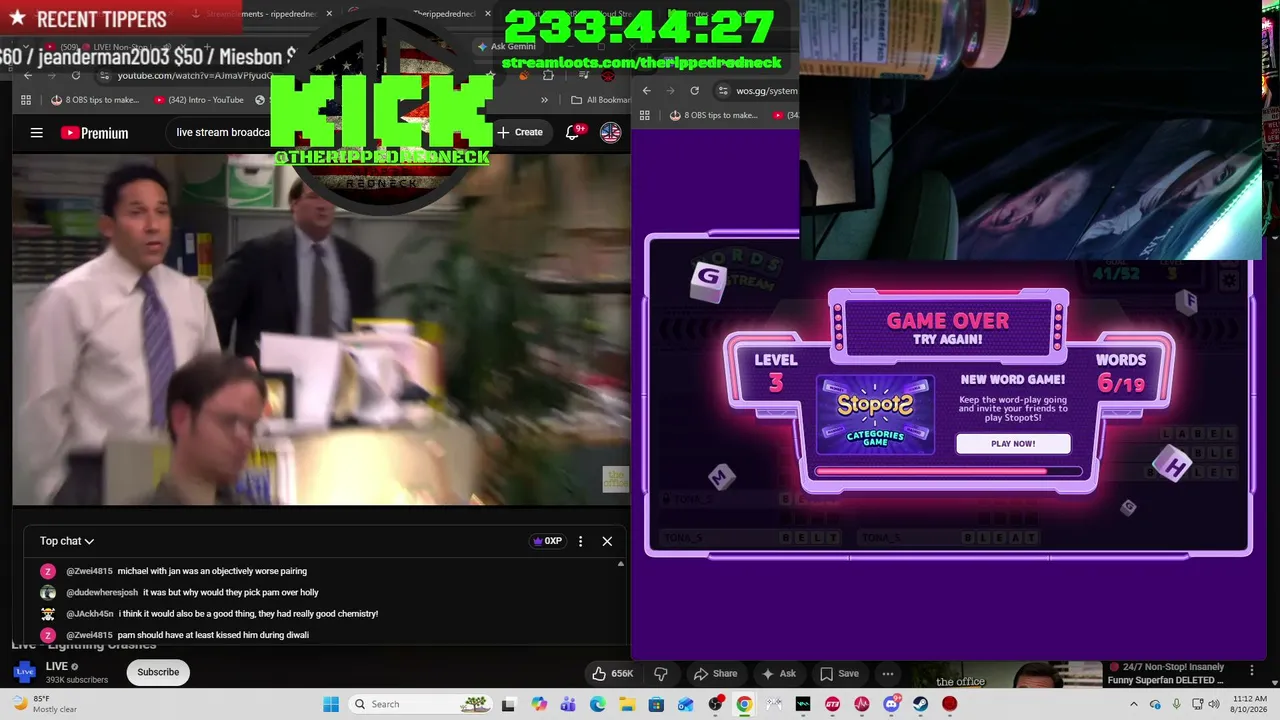Select chat message 'michael with jan was an objectively worse pairing'

[212, 571]
